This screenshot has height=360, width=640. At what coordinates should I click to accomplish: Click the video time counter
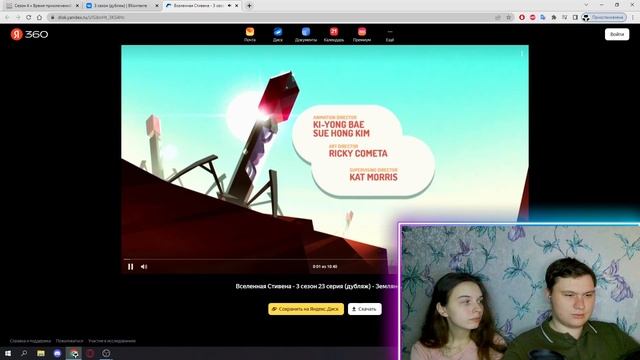pyautogui.click(x=325, y=267)
